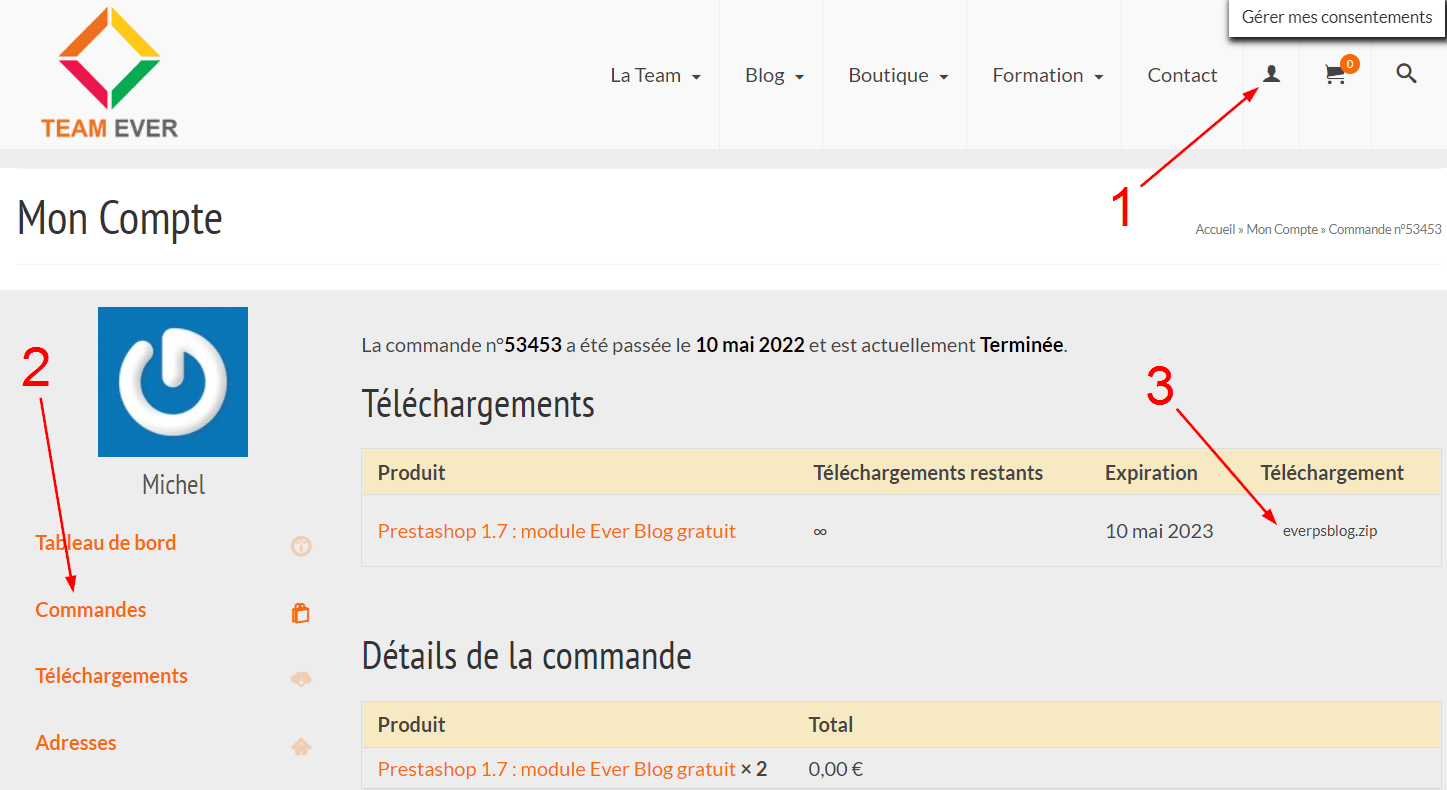Click the Téléchargements cloud icon

[x=301, y=679]
